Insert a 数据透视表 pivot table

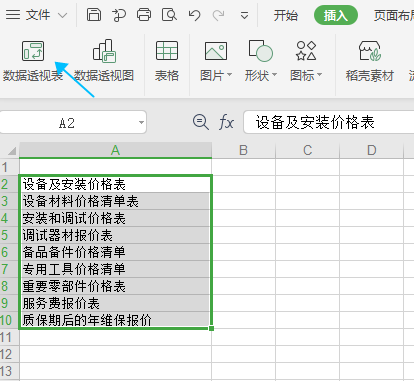[x=33, y=61]
